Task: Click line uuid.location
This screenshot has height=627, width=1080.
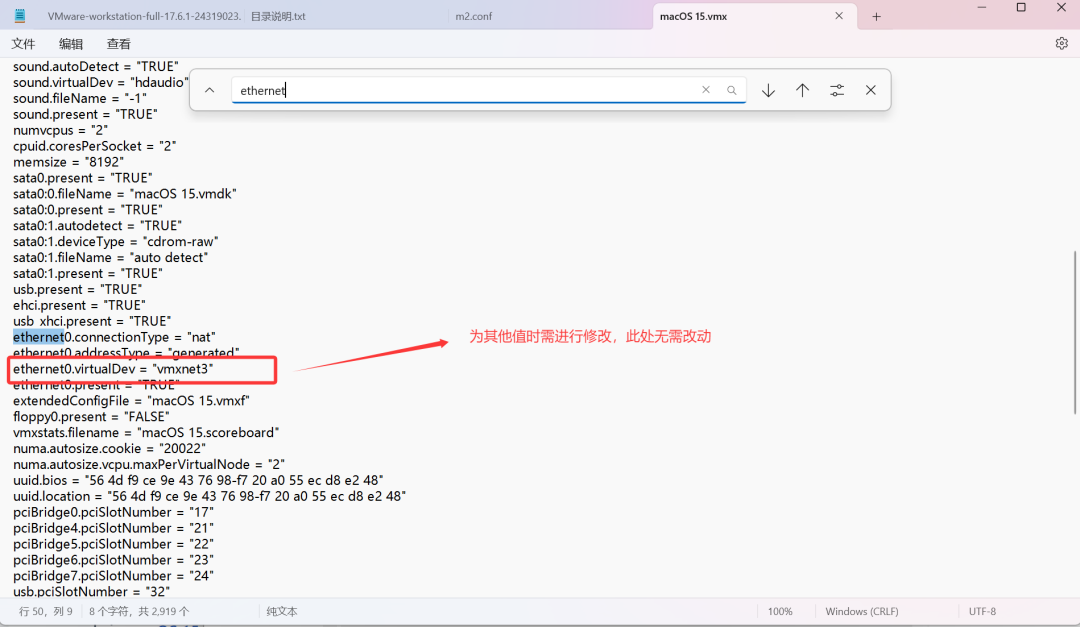Action: click(x=209, y=496)
